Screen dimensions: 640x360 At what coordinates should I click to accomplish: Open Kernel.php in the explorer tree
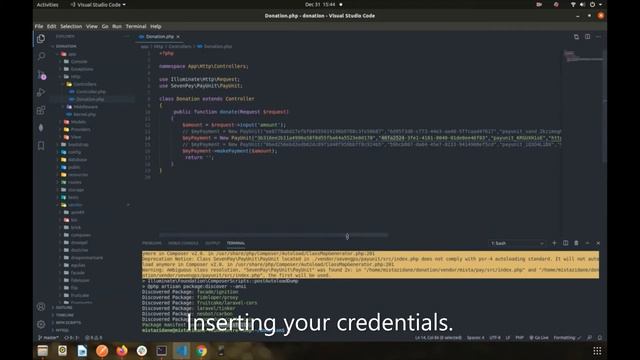click(x=84, y=115)
